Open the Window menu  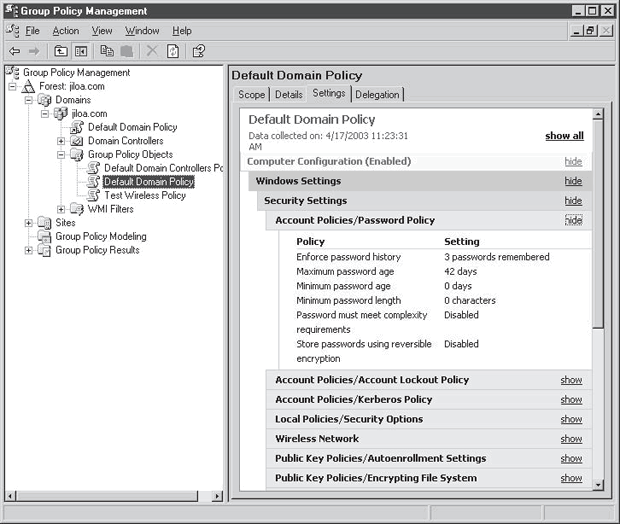[142, 31]
